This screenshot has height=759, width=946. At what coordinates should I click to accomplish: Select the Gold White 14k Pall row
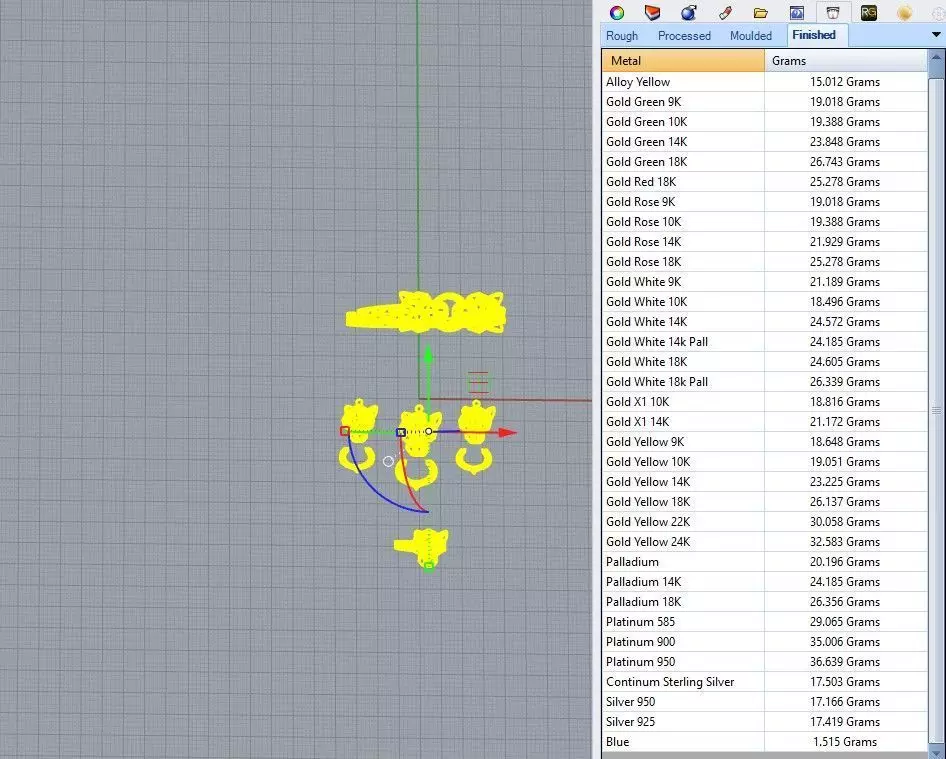tap(764, 341)
